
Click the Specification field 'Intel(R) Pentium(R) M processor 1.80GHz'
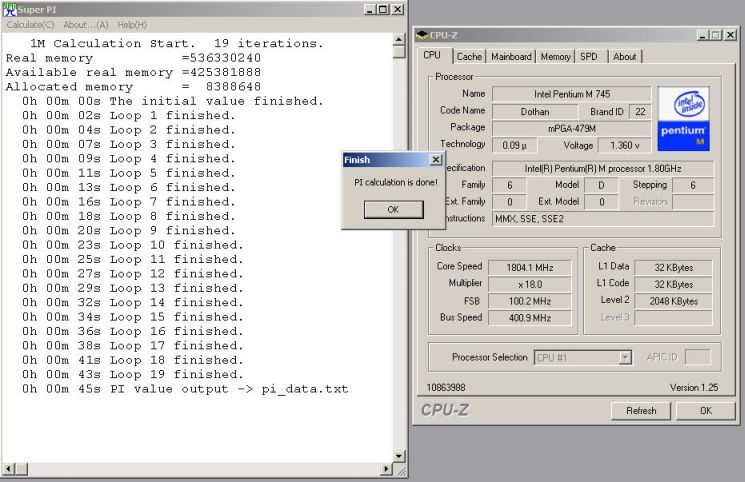(x=603, y=168)
